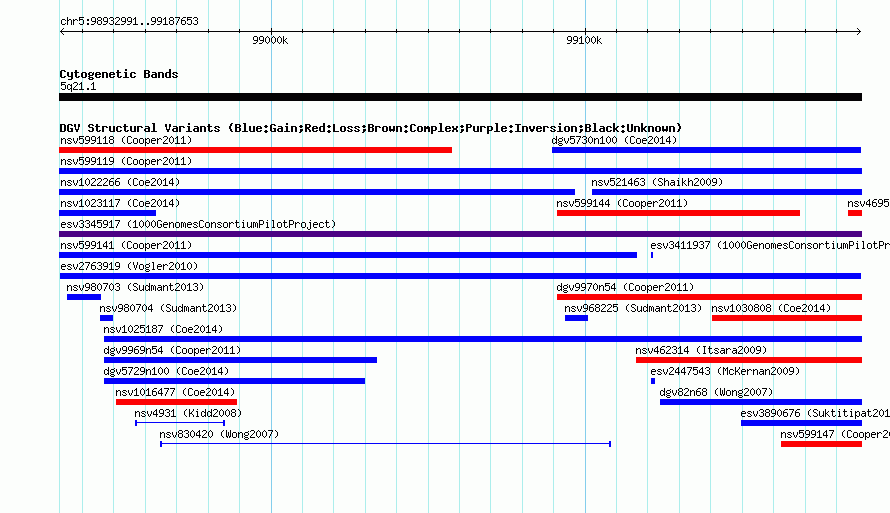The width and height of the screenshot is (890, 513).
Task: Select the small blue nsv968225 bar
Action: click(x=576, y=318)
